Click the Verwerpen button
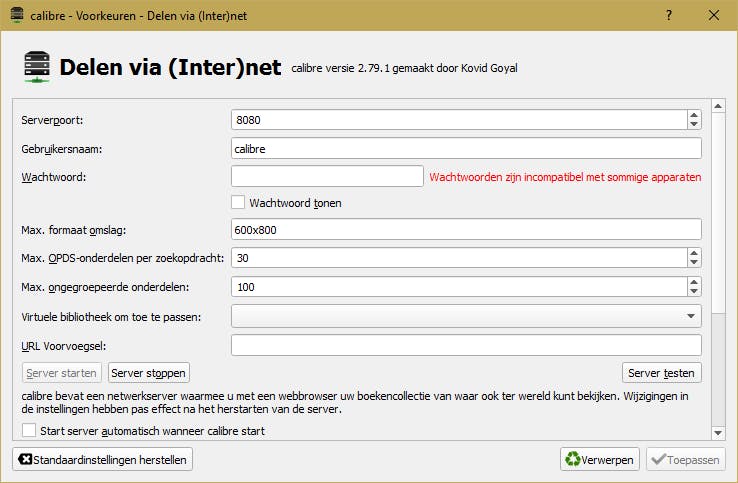738x483 pixels. pyautogui.click(x=600, y=459)
